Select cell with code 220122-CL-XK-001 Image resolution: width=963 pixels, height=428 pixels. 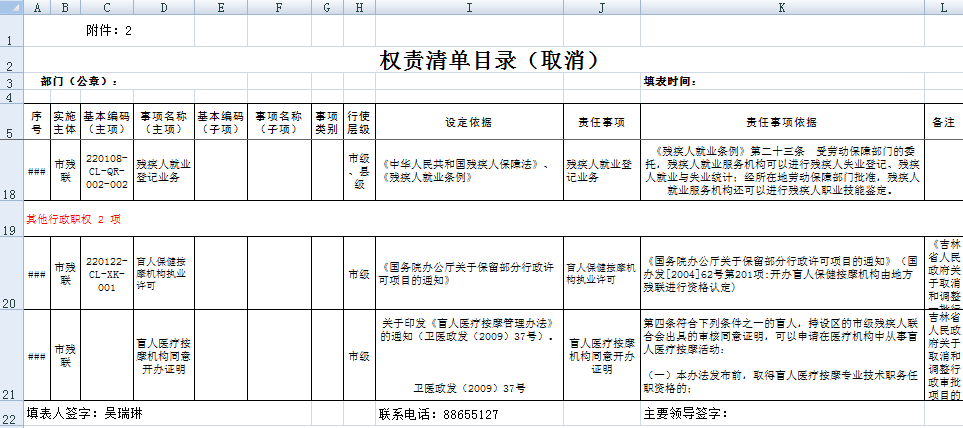[107, 274]
